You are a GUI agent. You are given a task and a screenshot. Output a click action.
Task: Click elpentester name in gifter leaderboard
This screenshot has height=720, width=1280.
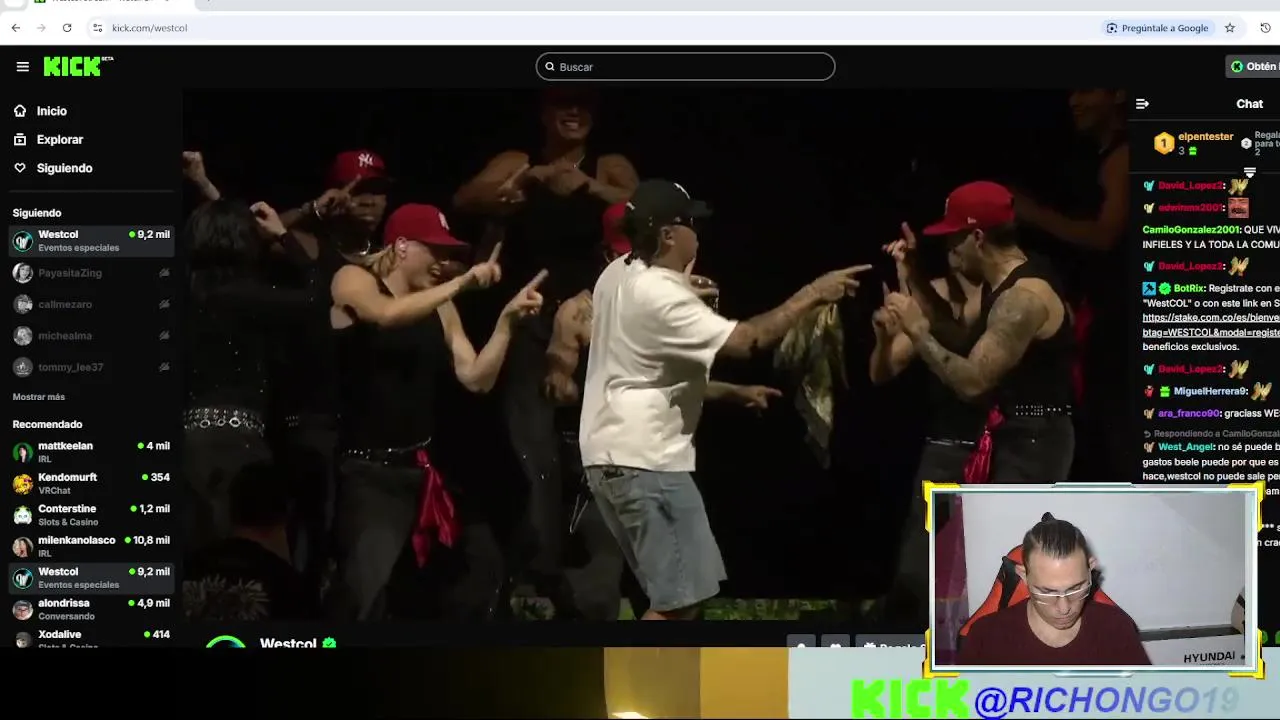click(1206, 137)
